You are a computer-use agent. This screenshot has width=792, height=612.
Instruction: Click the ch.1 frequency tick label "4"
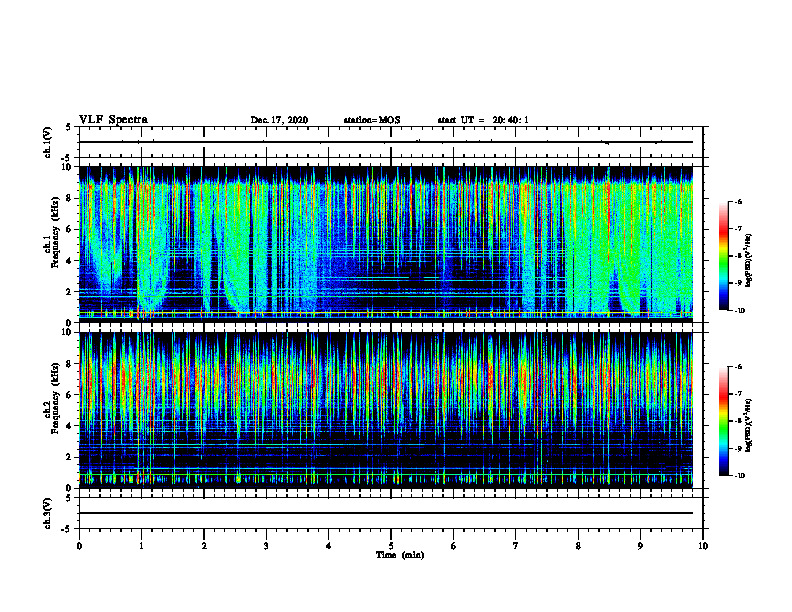70,261
